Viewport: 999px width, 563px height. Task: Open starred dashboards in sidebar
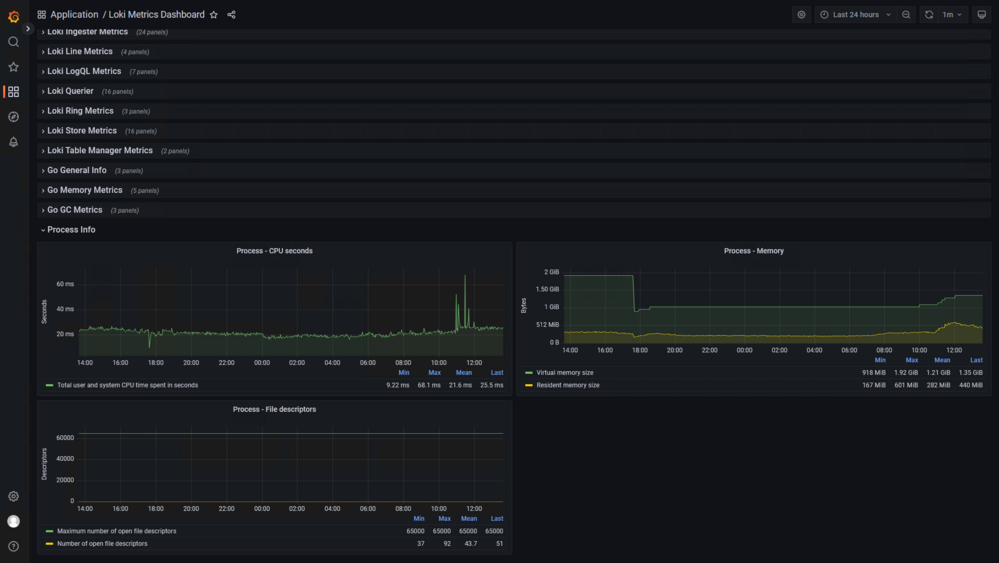13,67
